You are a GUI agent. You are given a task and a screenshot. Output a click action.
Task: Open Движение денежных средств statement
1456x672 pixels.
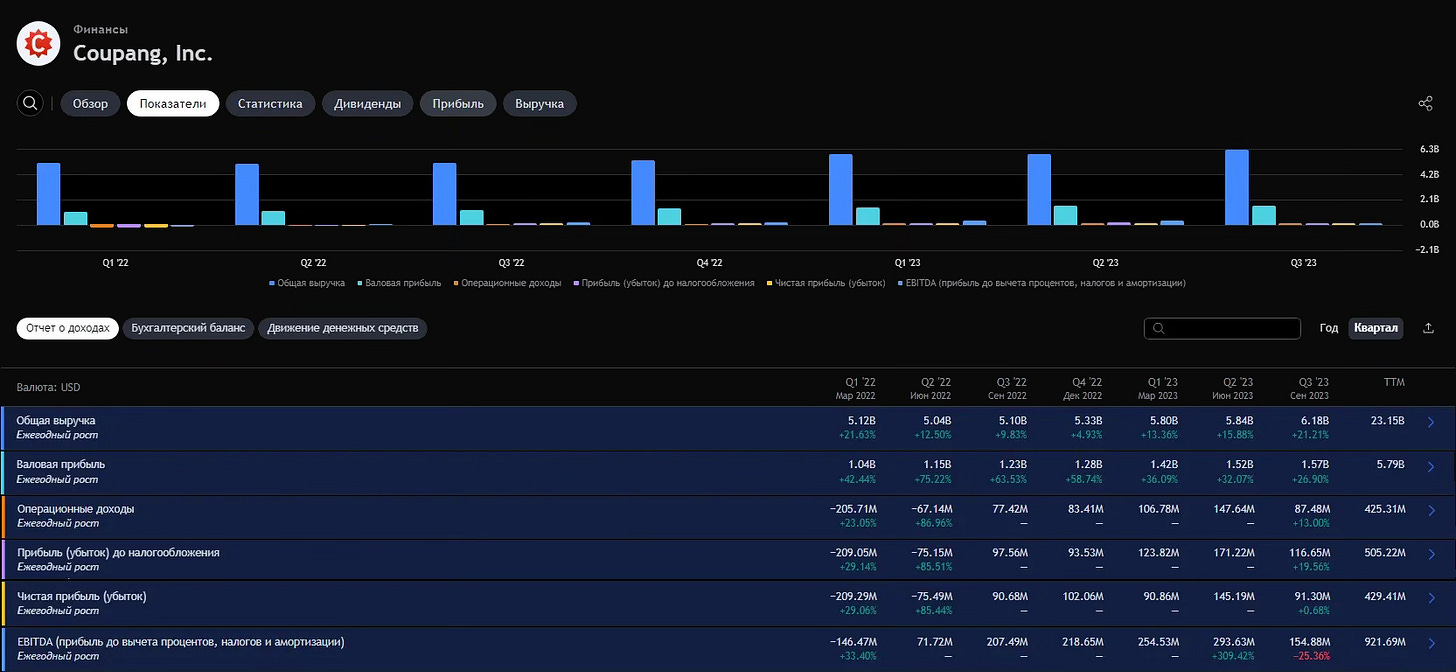pos(343,328)
